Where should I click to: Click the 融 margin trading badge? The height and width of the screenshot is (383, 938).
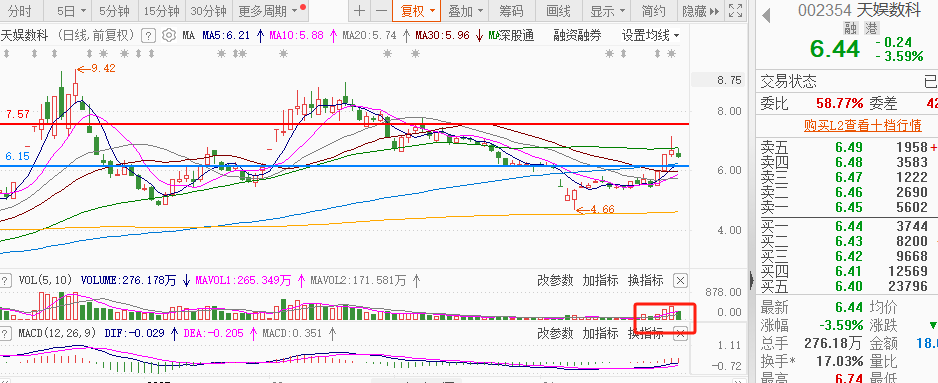click(851, 28)
